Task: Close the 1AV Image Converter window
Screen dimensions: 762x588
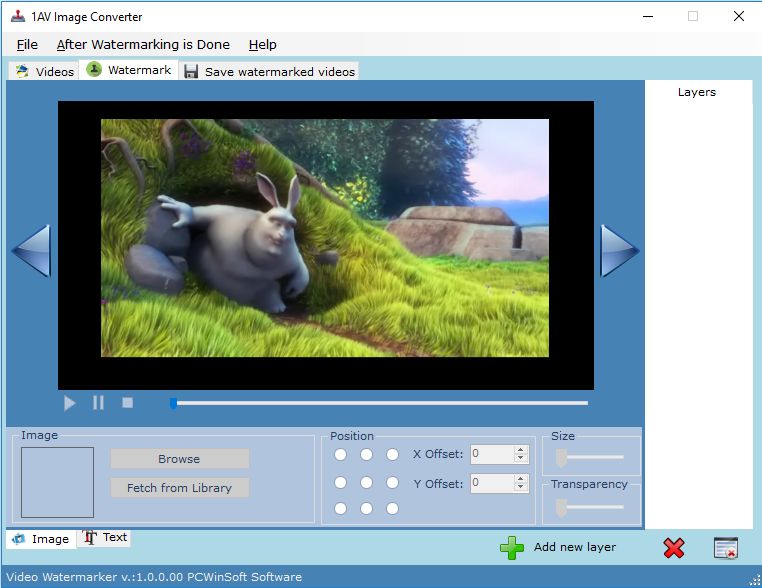Action: point(739,16)
